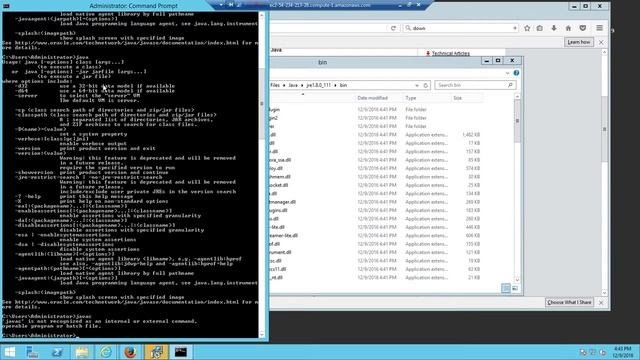Click Learn how button in Firefox

click(579, 42)
